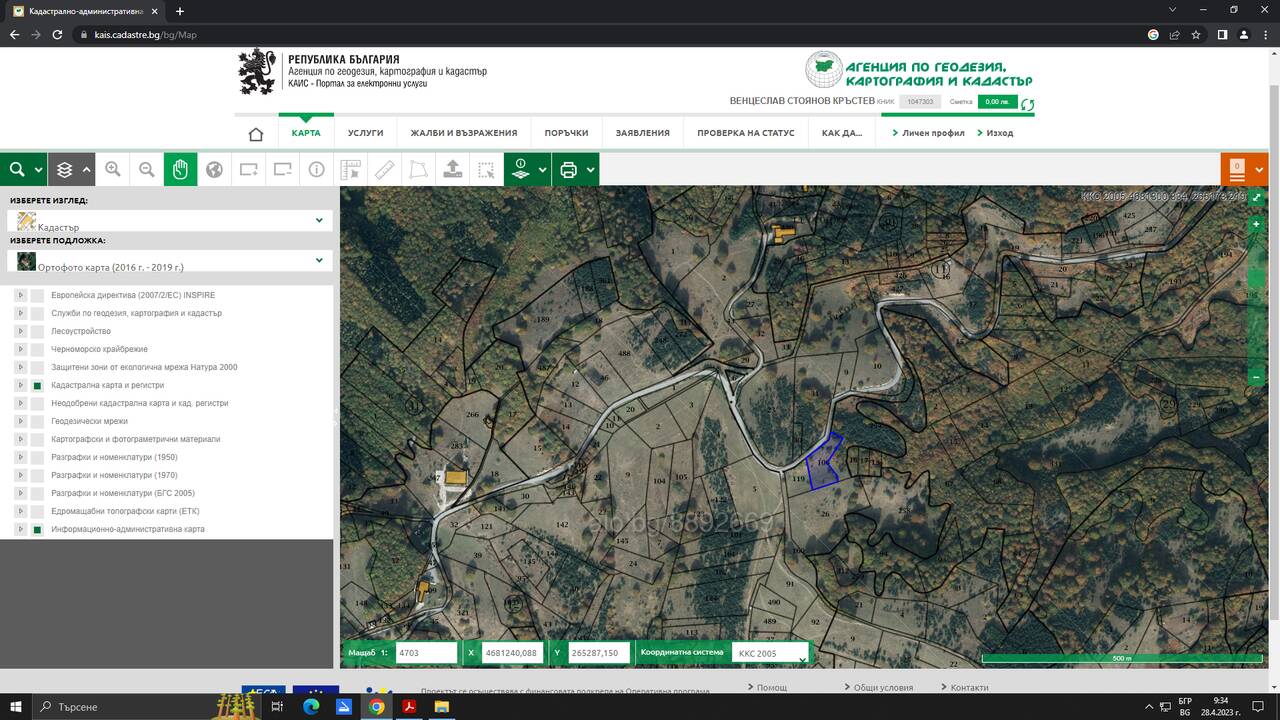Select the measure area polygon tool
This screenshot has height=720, width=1280.
(x=419, y=170)
